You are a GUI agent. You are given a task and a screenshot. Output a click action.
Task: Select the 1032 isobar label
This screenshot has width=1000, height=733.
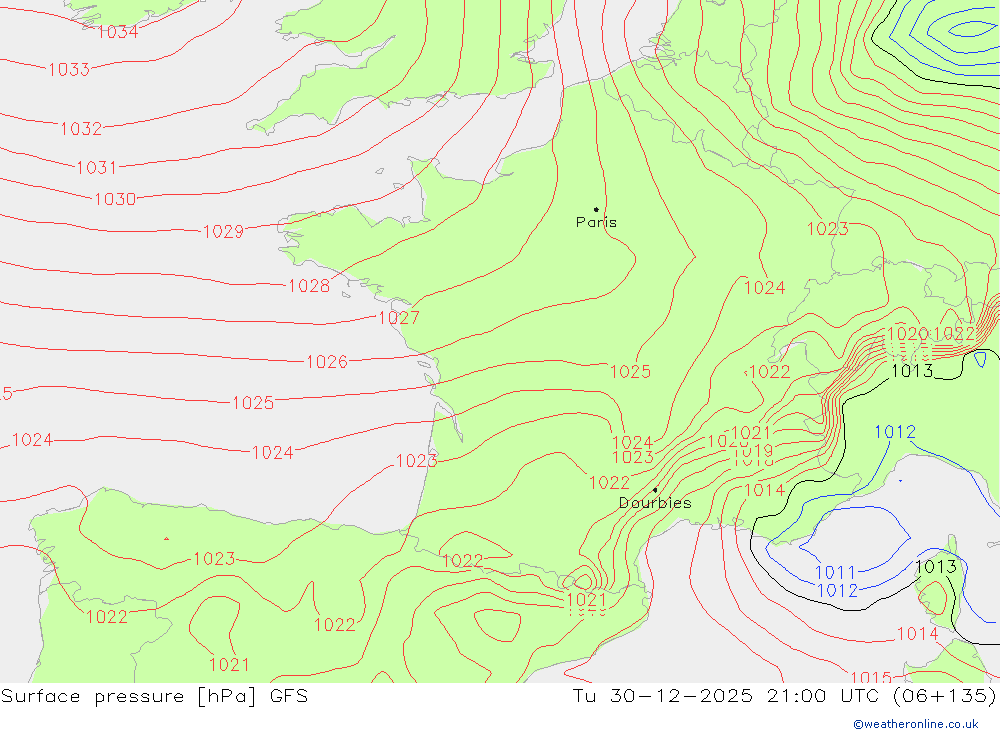(x=81, y=129)
